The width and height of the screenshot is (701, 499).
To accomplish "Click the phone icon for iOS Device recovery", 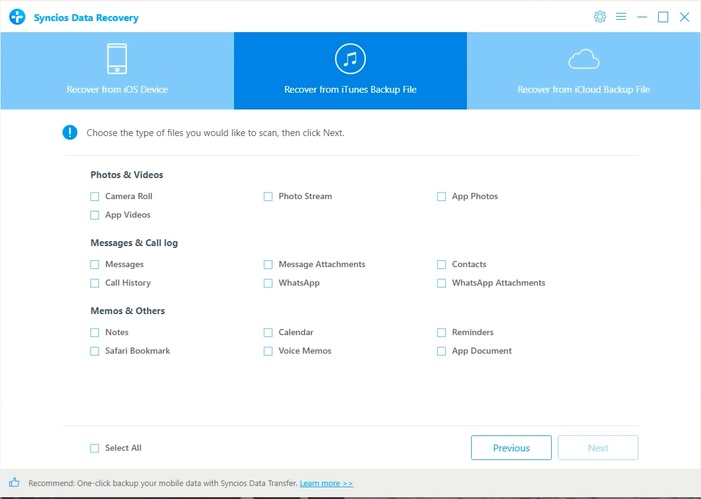I will tap(117, 59).
